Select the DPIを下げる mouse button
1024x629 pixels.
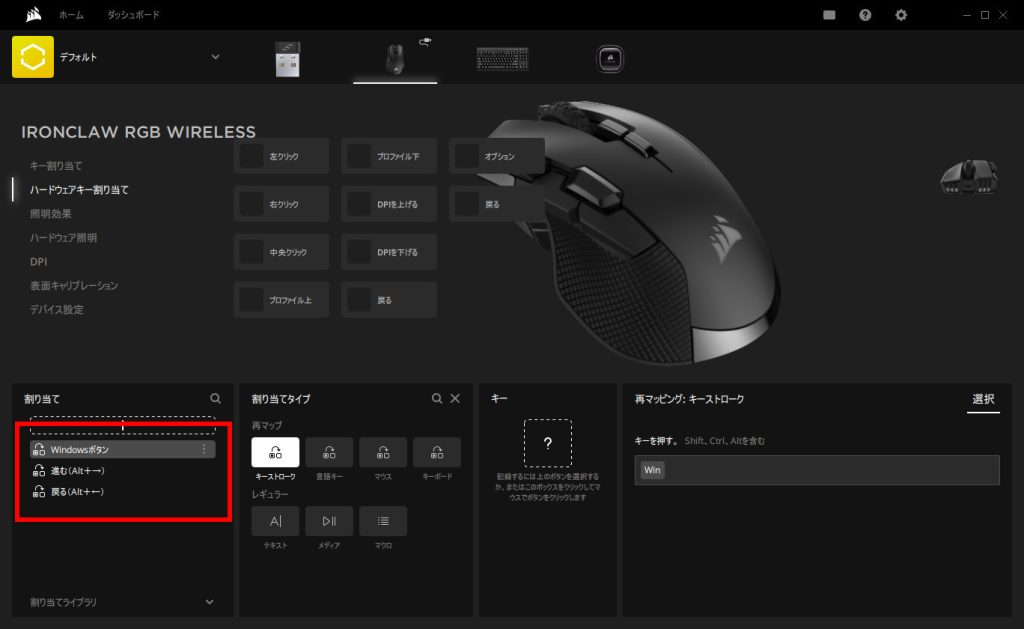(x=389, y=252)
